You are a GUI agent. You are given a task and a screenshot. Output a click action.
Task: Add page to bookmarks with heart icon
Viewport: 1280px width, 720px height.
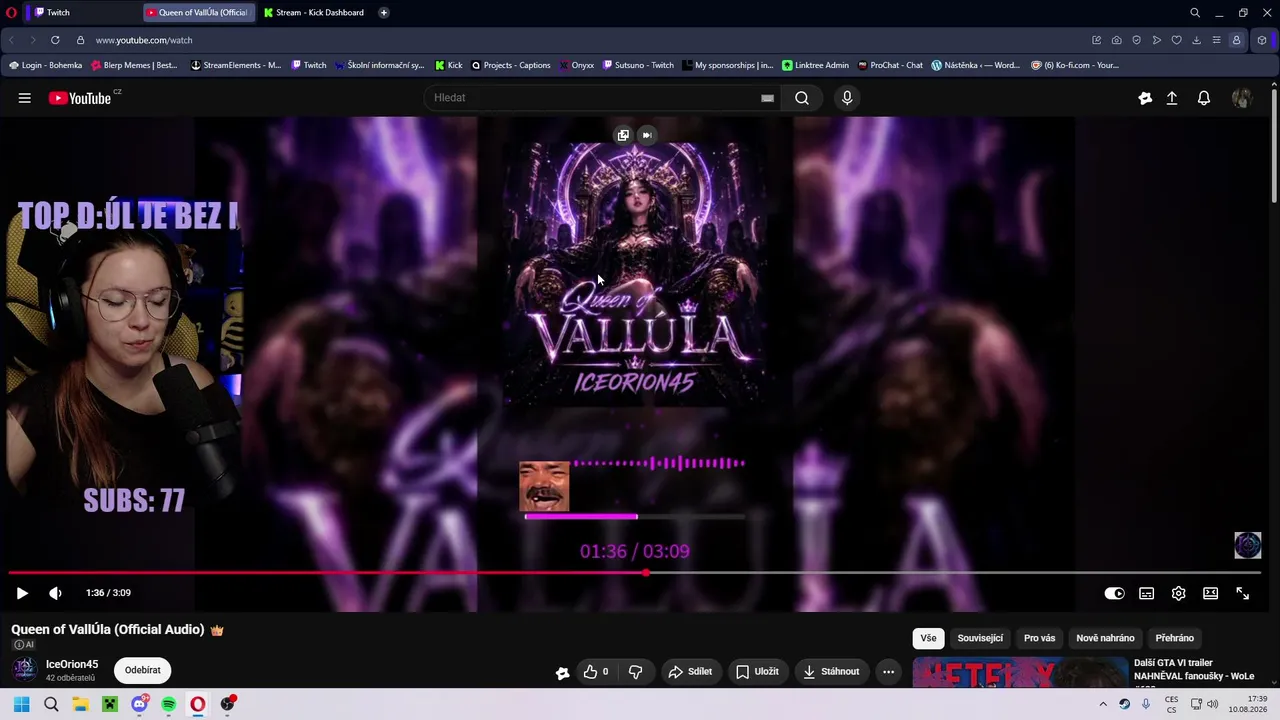[x=1176, y=40]
